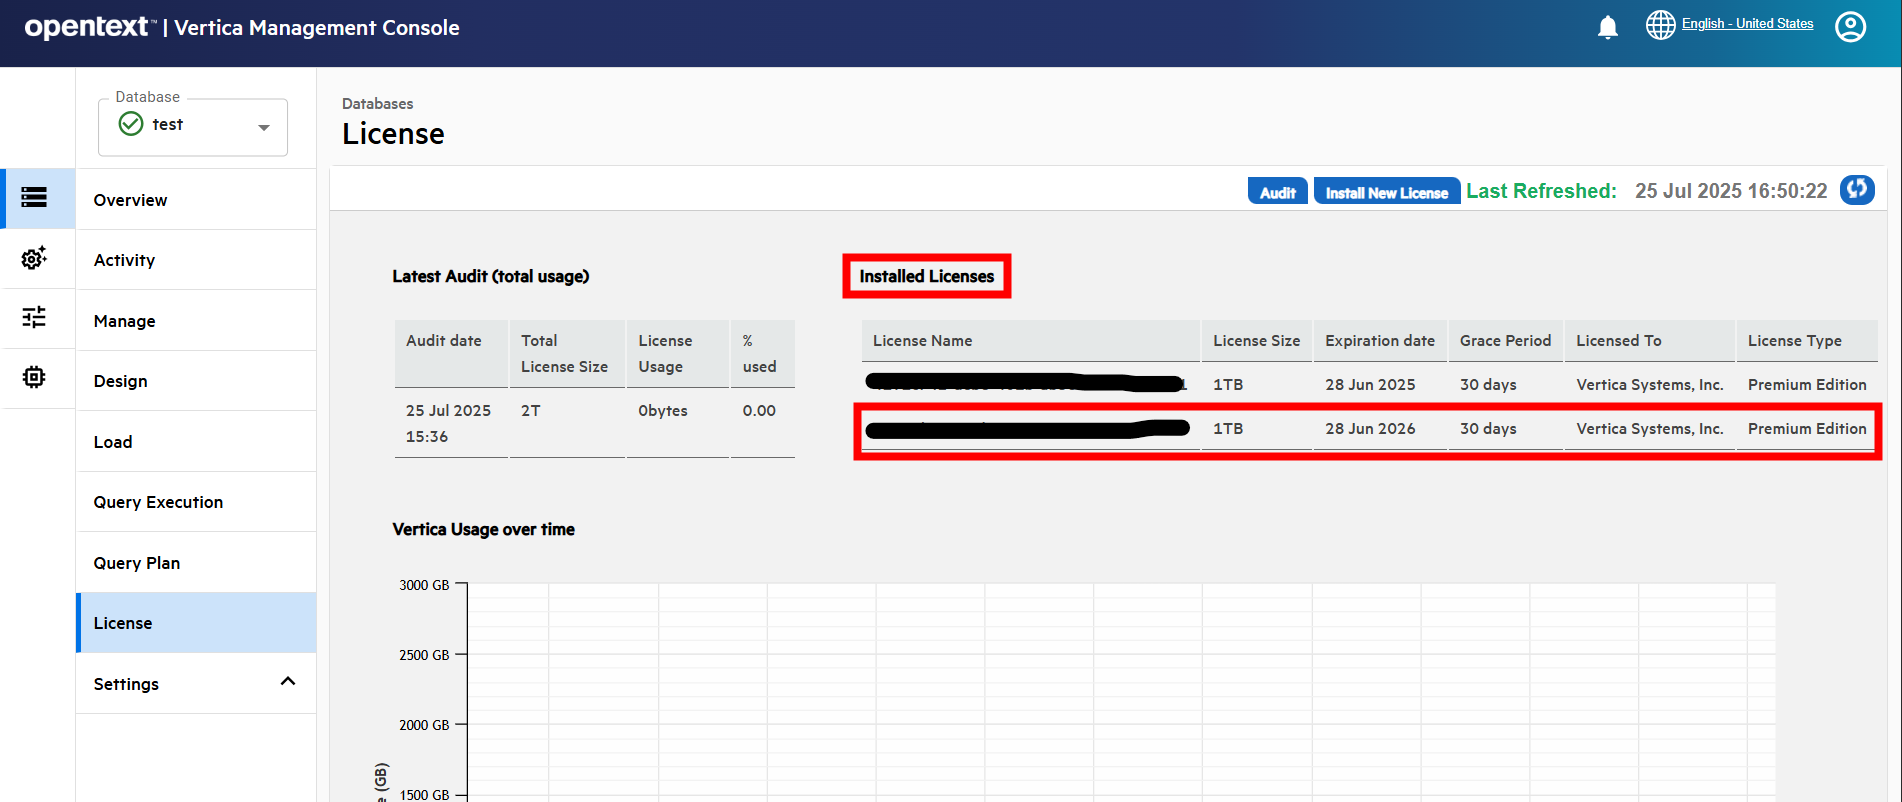Image resolution: width=1902 pixels, height=802 pixels.
Task: Select the database stack icon in sidebar
Action: [34, 198]
